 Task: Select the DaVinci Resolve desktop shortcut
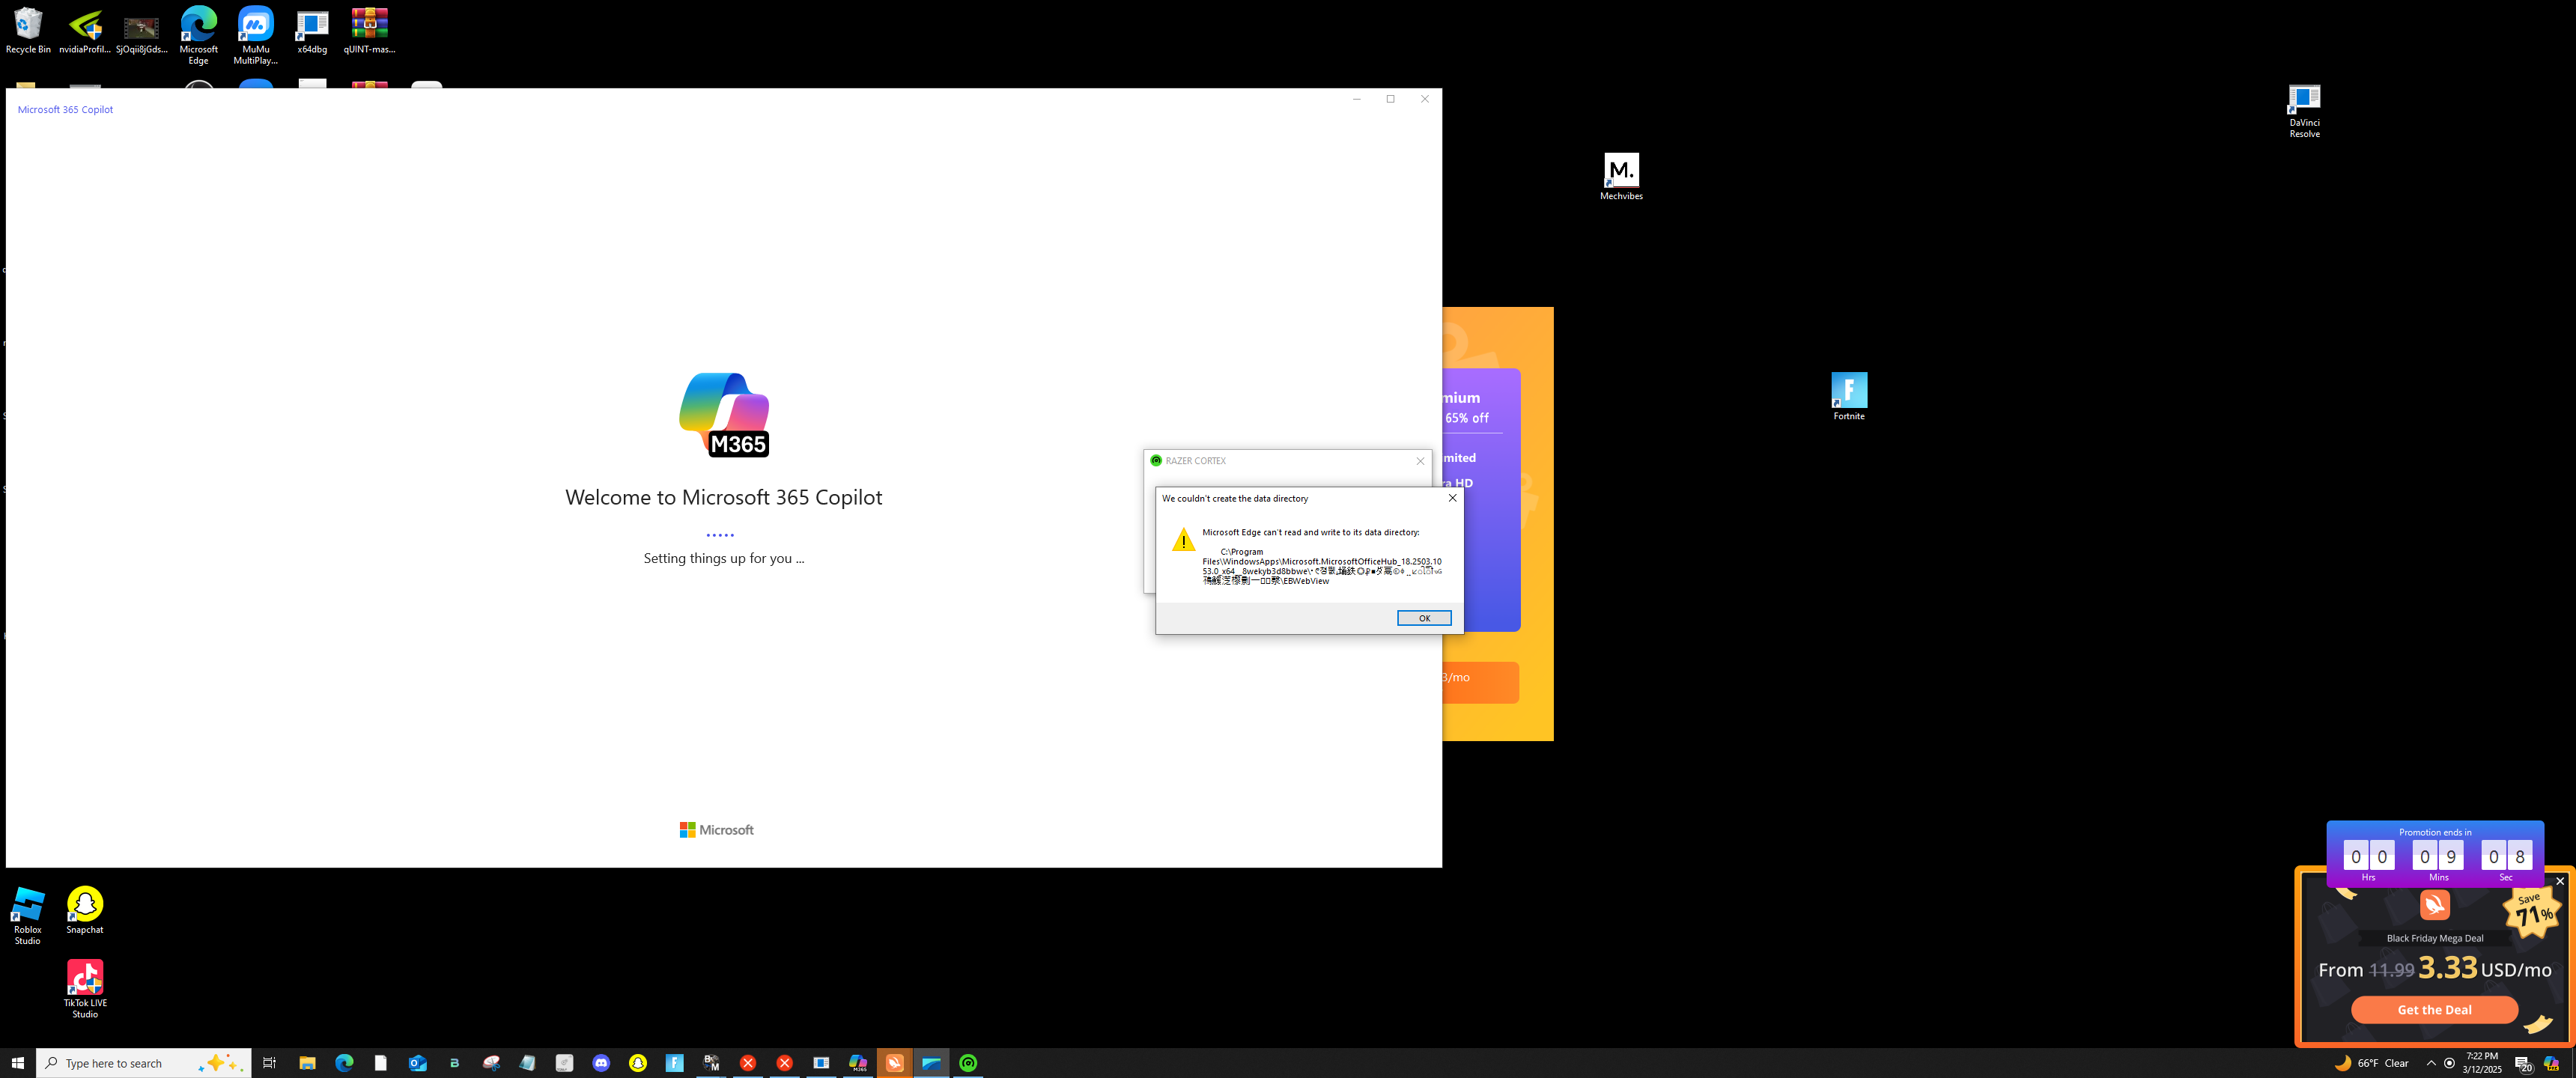[2304, 112]
